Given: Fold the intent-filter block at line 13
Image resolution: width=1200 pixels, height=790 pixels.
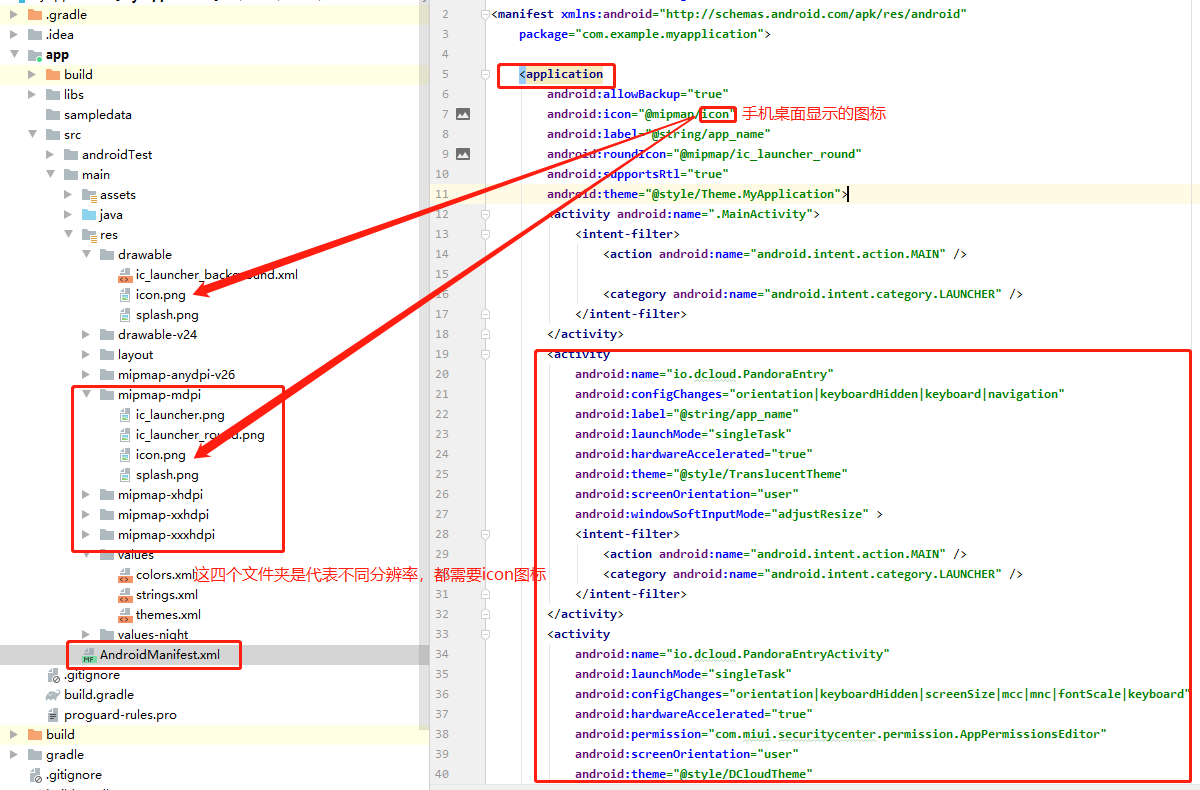Looking at the screenshot, I should pos(485,234).
